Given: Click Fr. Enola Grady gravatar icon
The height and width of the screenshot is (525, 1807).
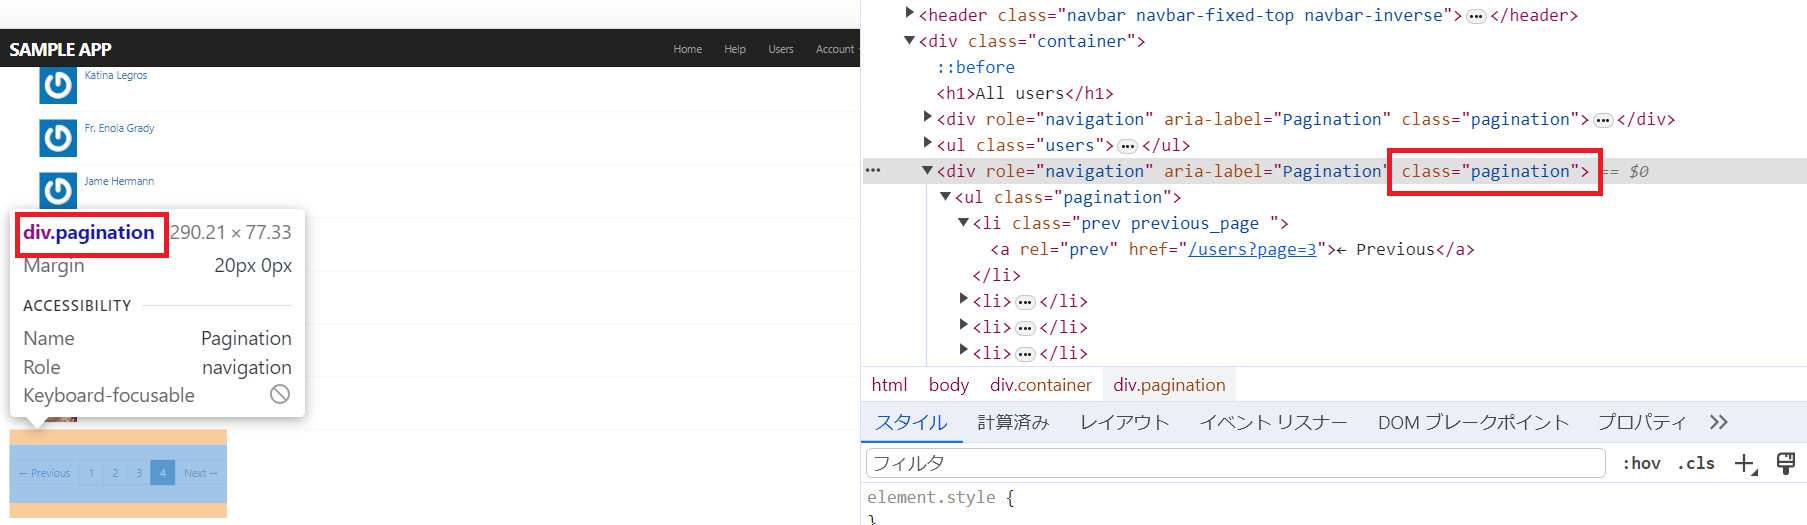Looking at the screenshot, I should coord(58,138).
